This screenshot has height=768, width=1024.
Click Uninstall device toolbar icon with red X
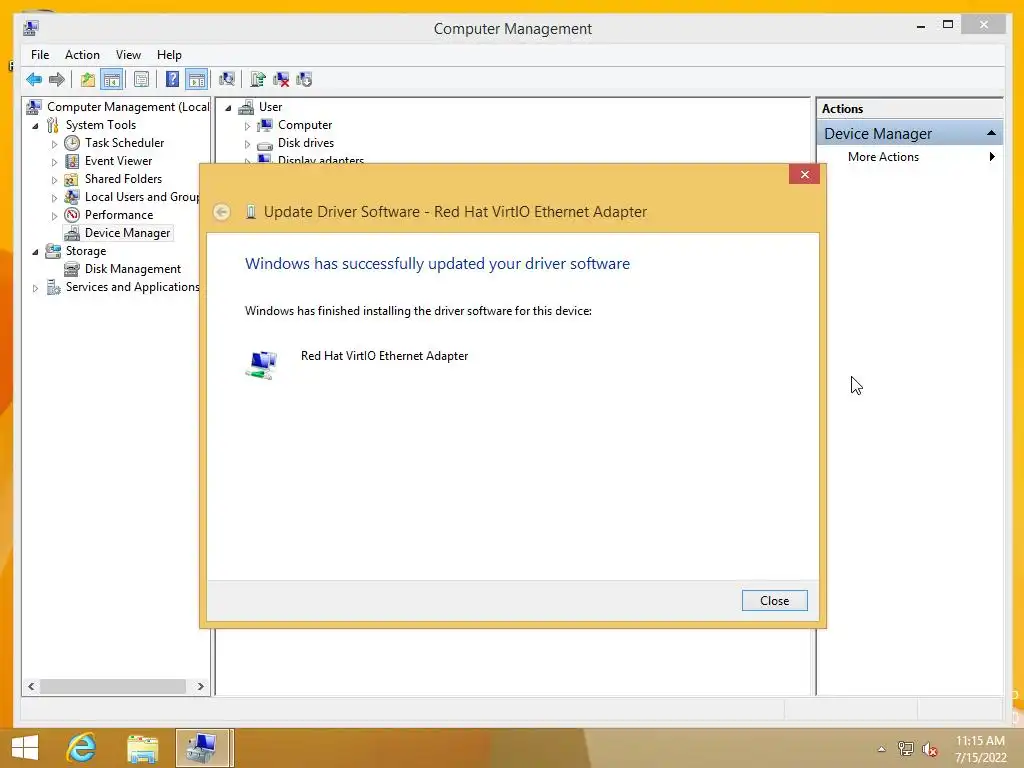pyautogui.click(x=281, y=80)
